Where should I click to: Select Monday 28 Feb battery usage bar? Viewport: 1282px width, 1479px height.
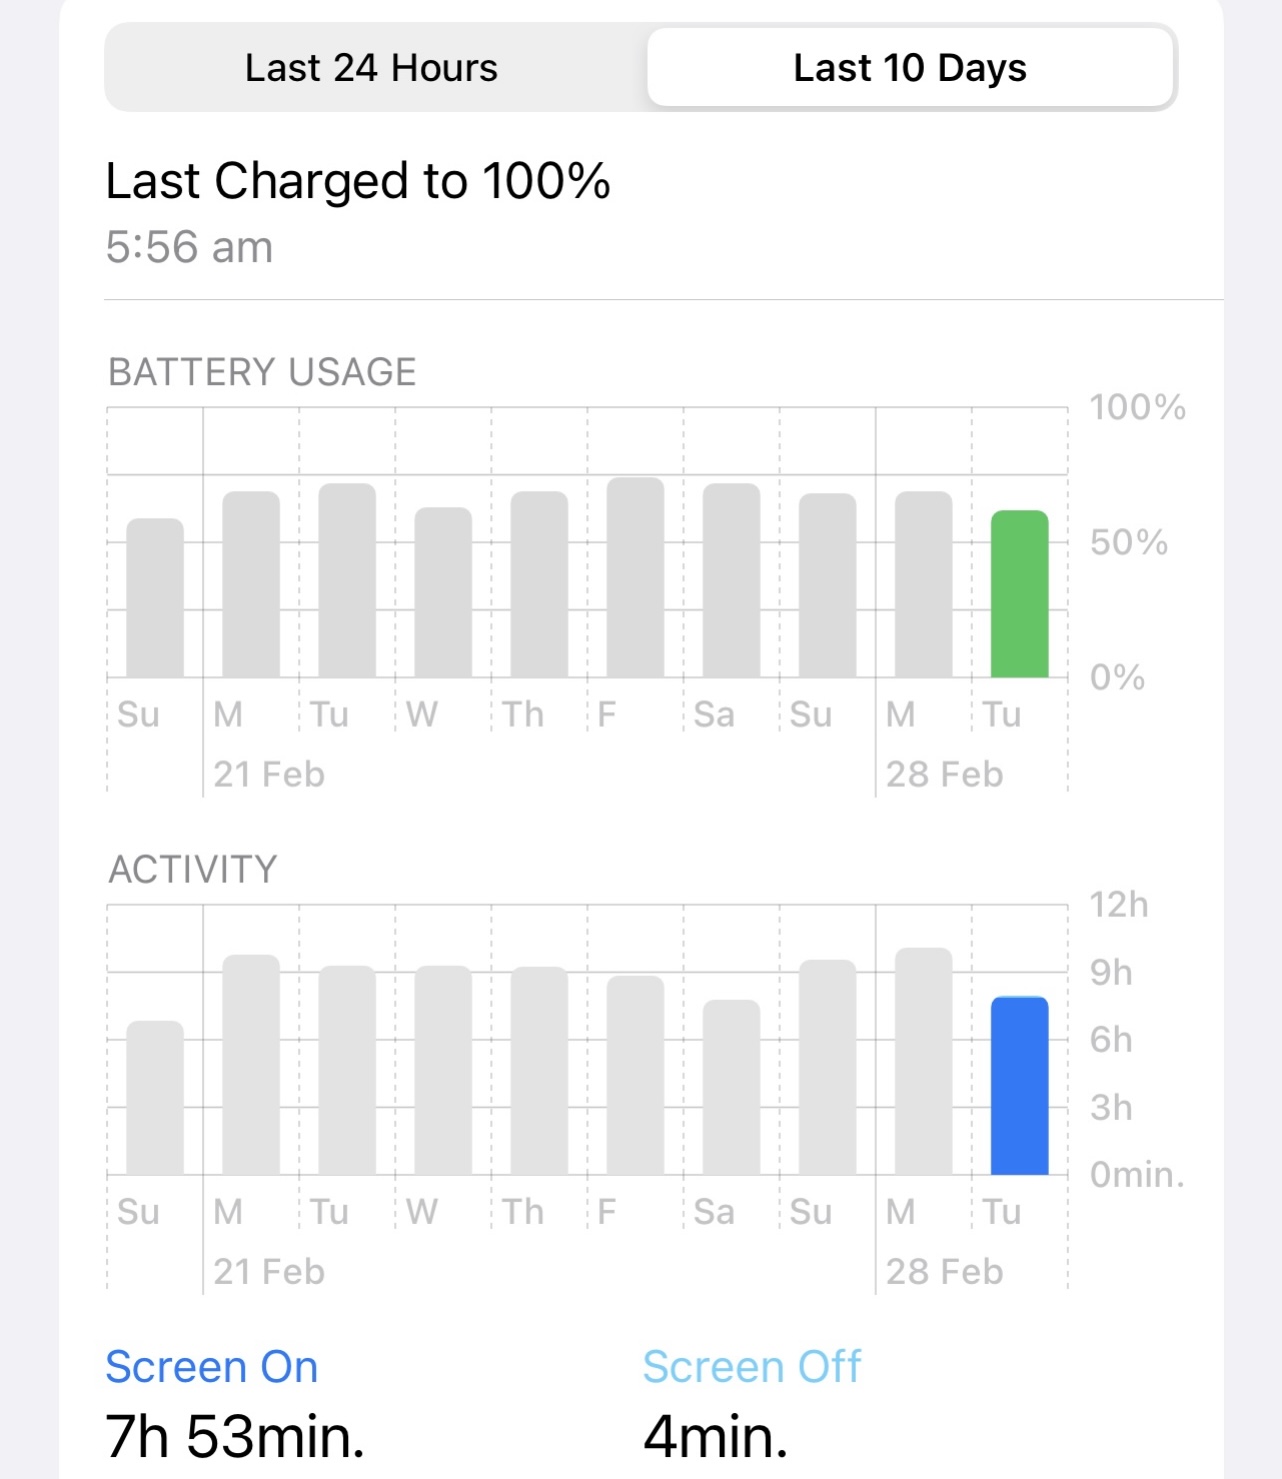[x=923, y=585]
